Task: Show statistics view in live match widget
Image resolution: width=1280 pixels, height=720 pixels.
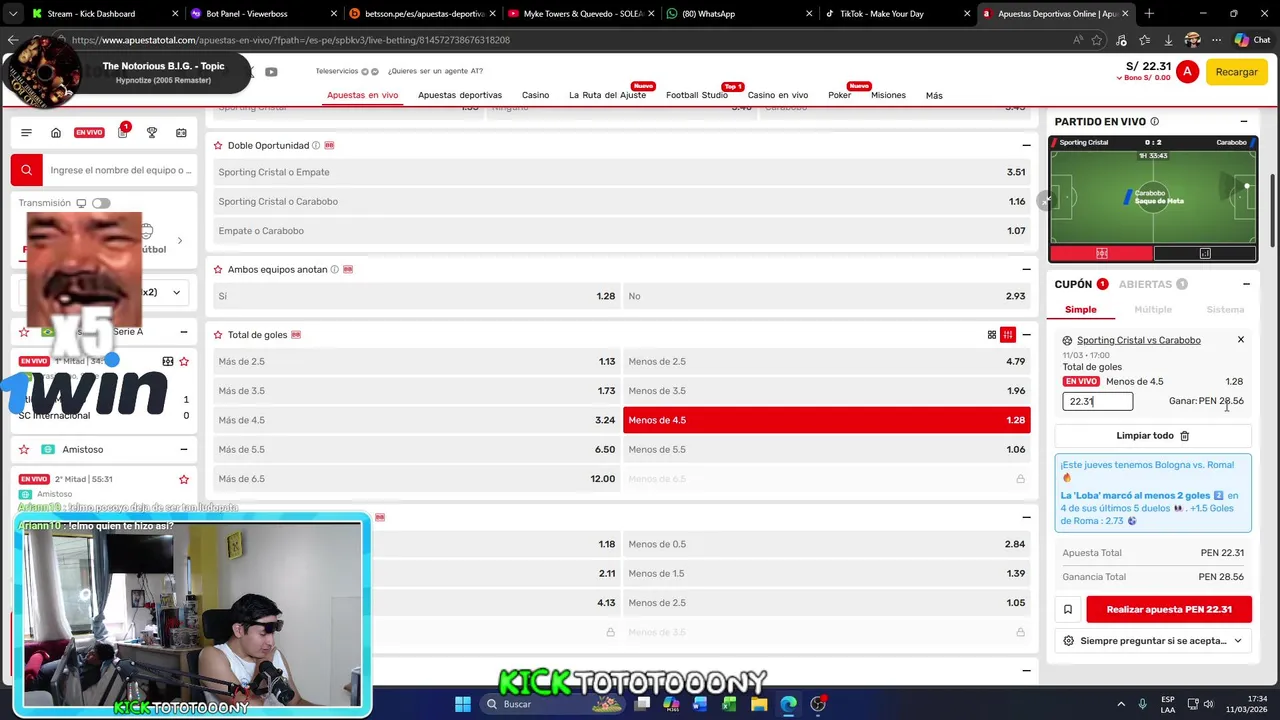Action: click(x=1205, y=253)
